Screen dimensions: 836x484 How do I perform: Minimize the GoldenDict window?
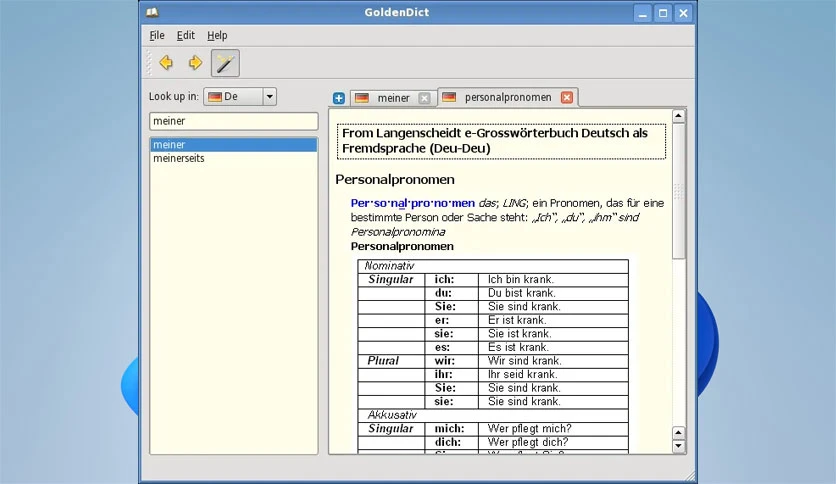[x=642, y=13]
